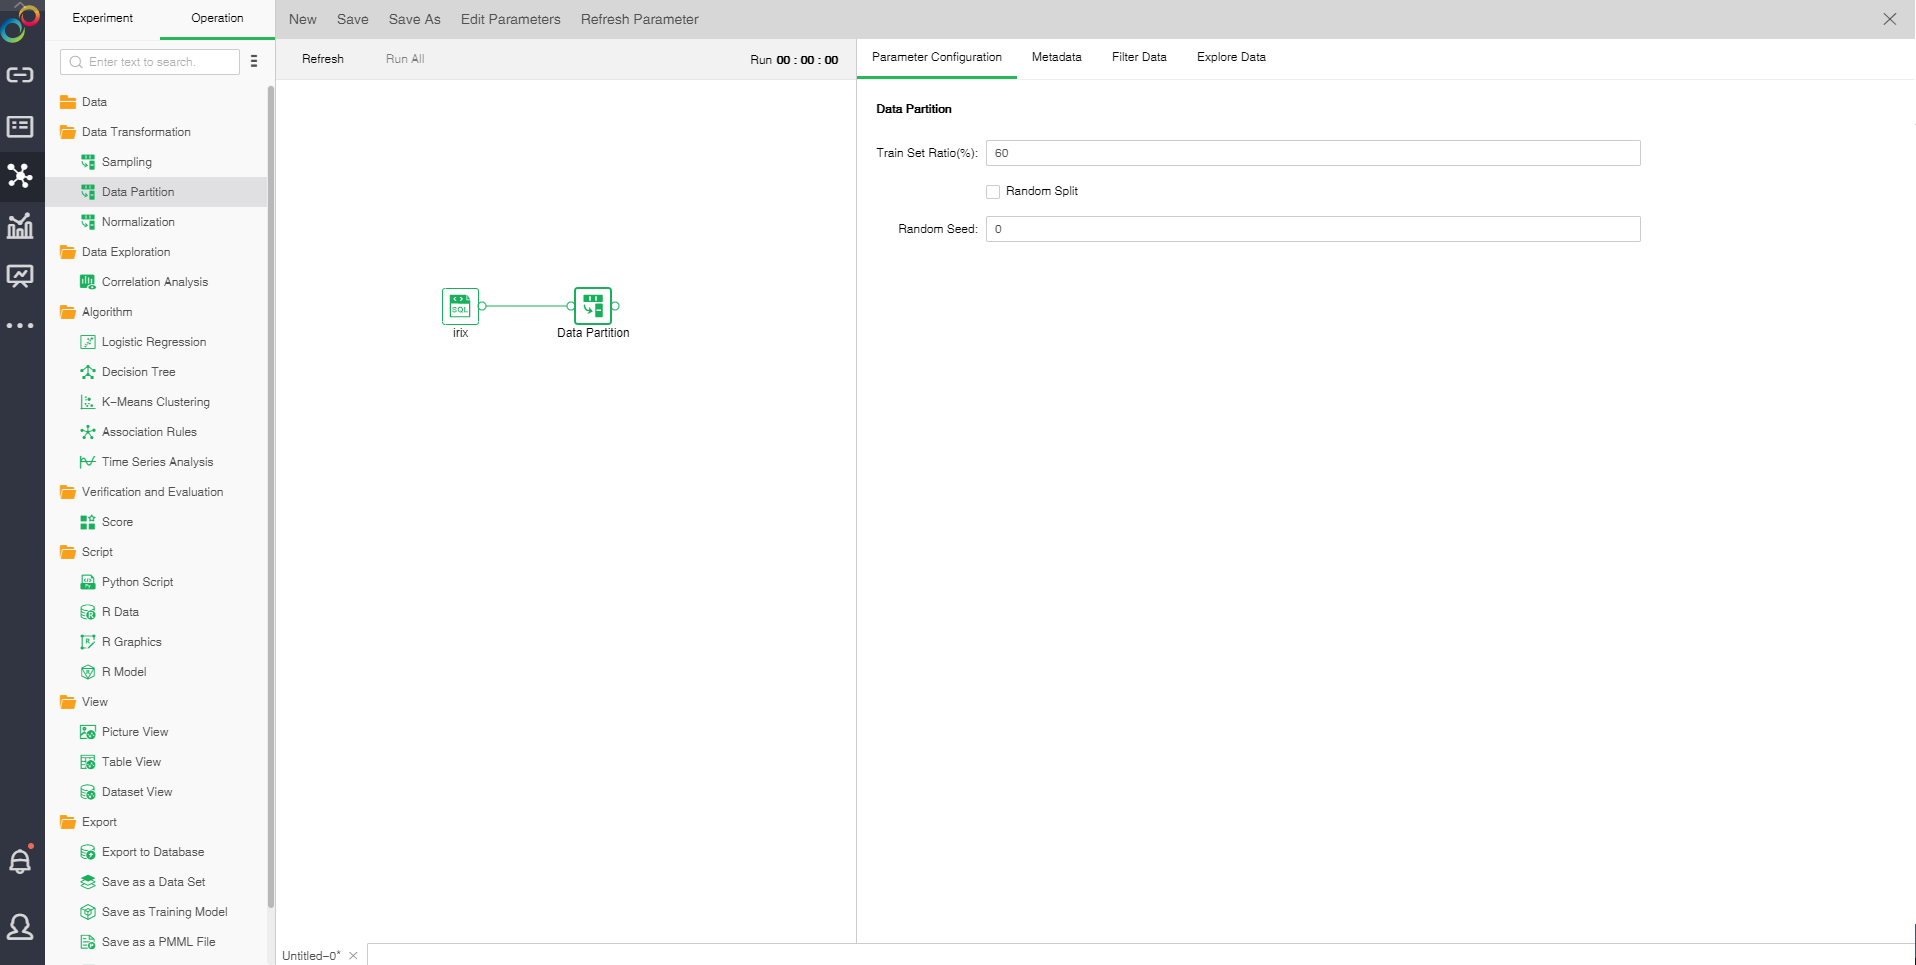This screenshot has width=1916, height=965.
Task: Switch to the Operation tab
Action: tap(217, 18)
